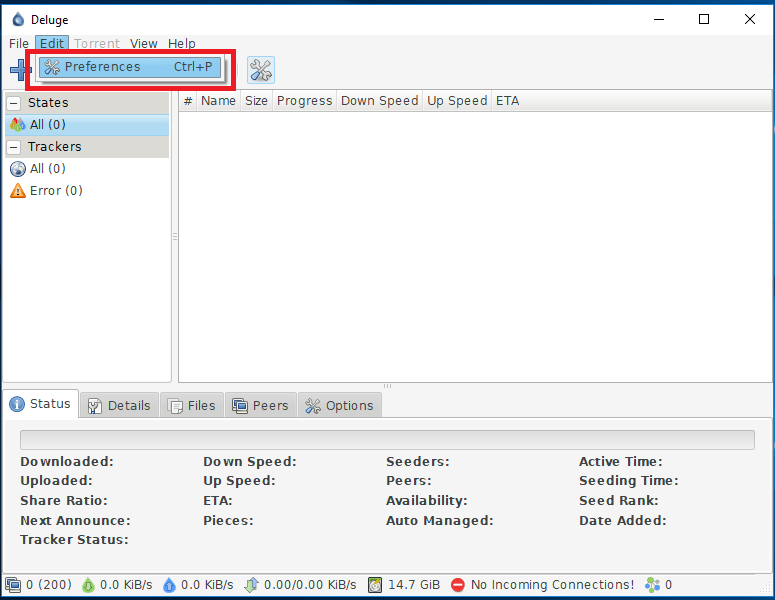Select Preferences from the Edit menu
775x600 pixels.
pyautogui.click(x=130, y=67)
